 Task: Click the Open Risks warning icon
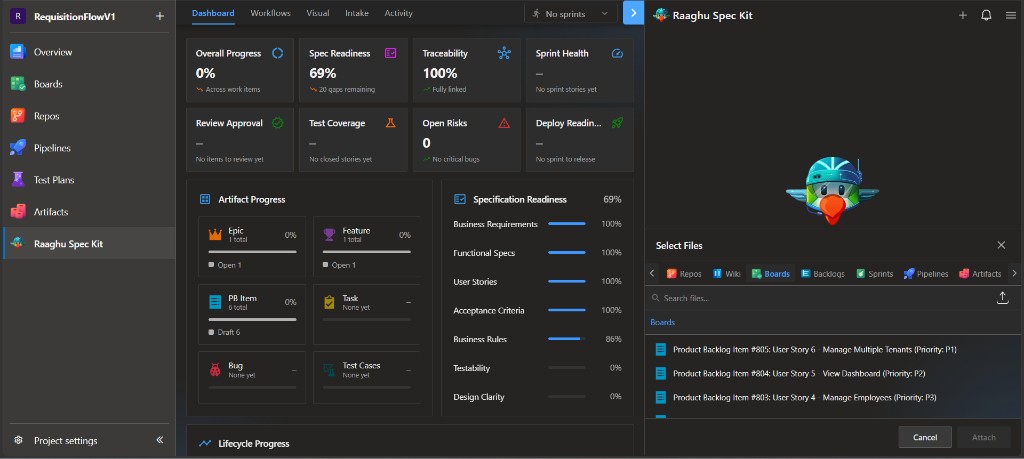(x=504, y=123)
